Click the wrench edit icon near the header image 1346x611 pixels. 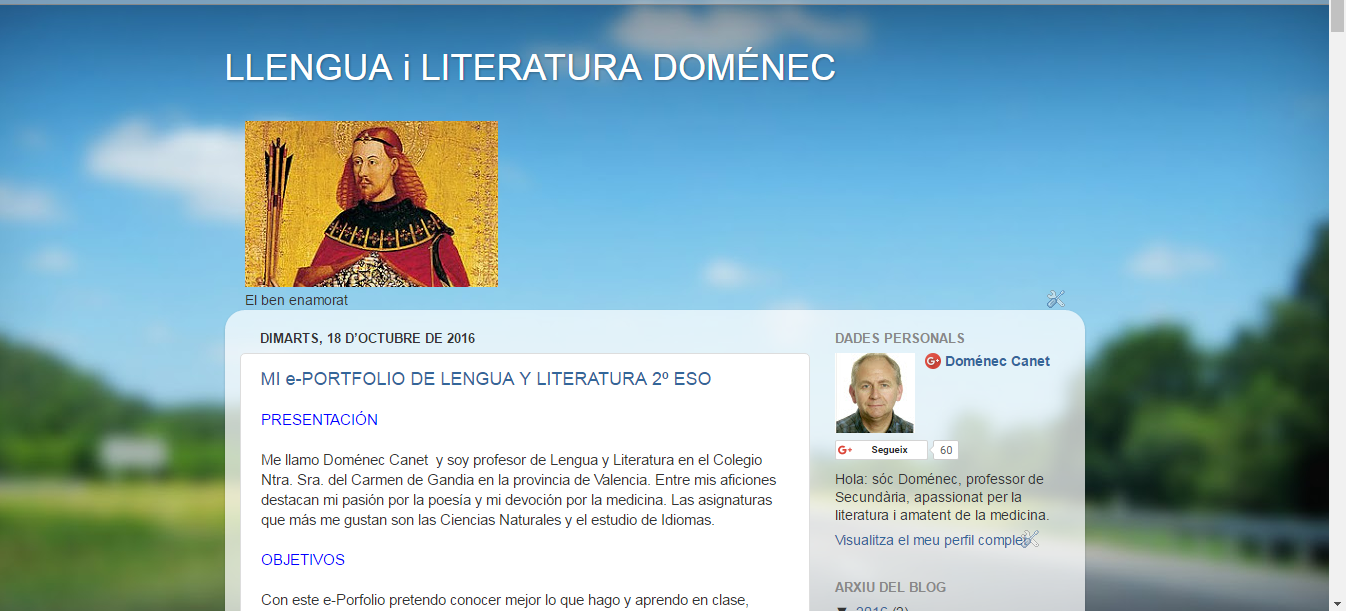[x=1056, y=297]
